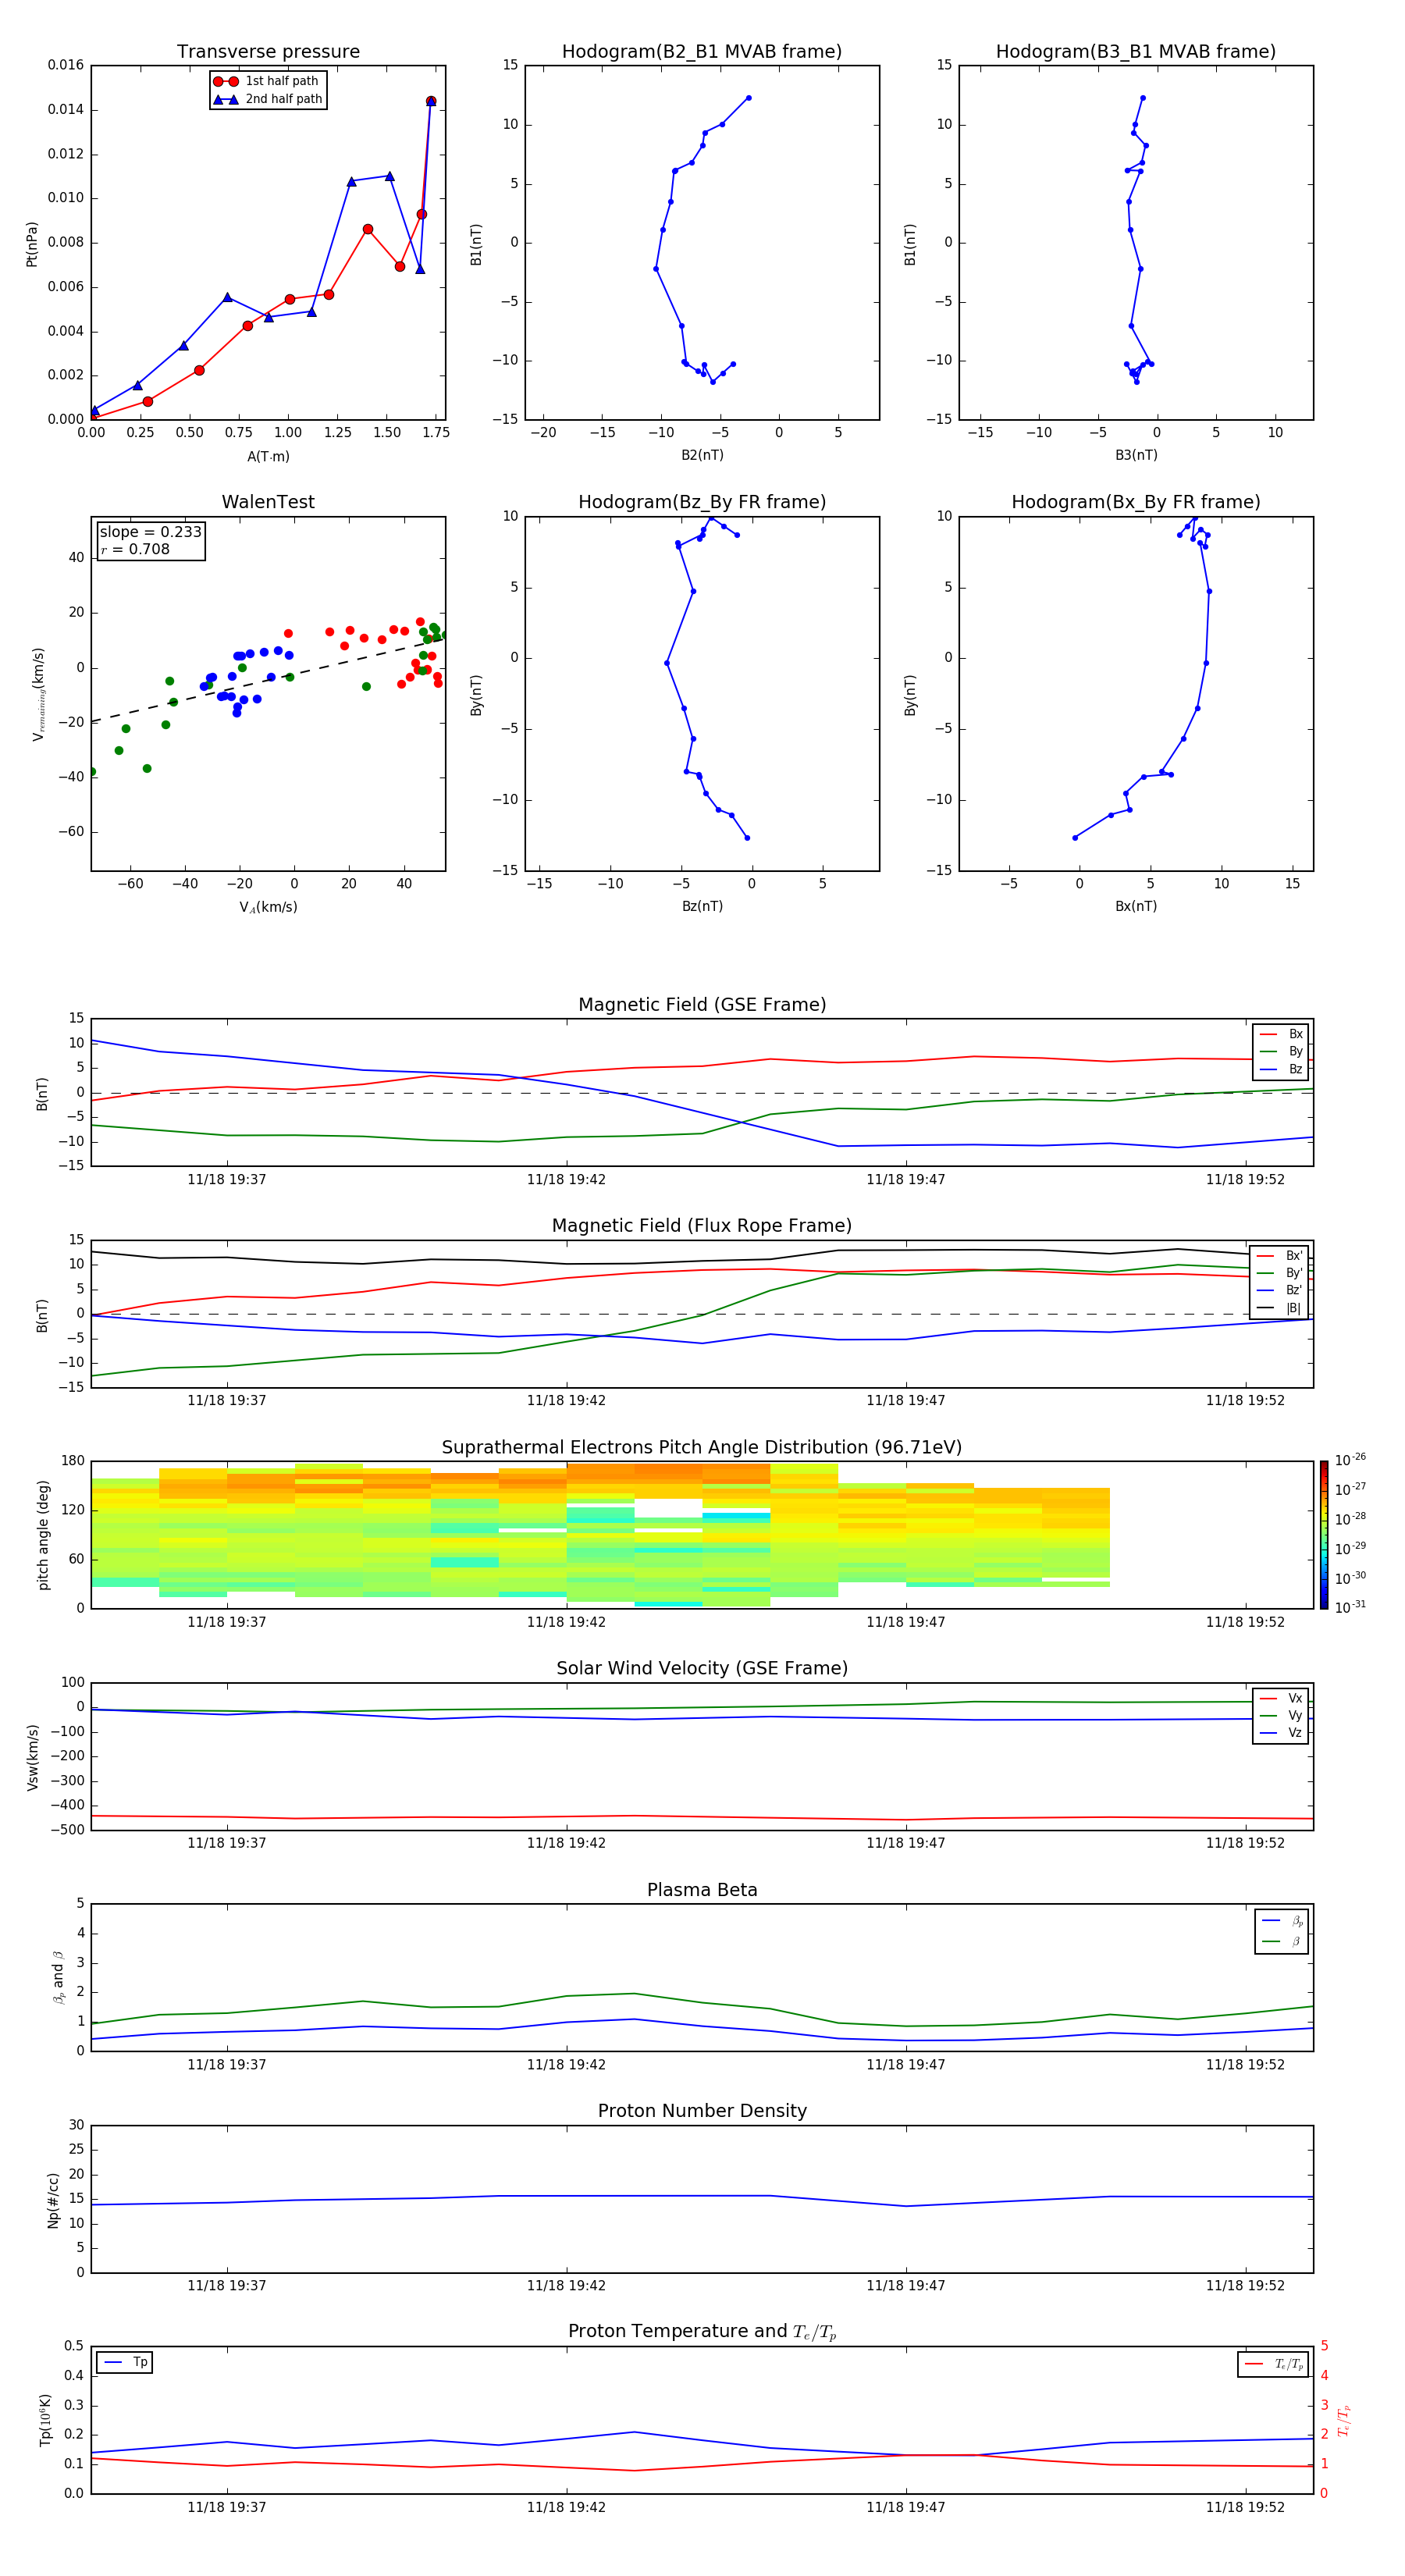The height and width of the screenshot is (2576, 1405).
Task: Click 'Proton Number Density' plot title
Action: click(x=702, y=2111)
